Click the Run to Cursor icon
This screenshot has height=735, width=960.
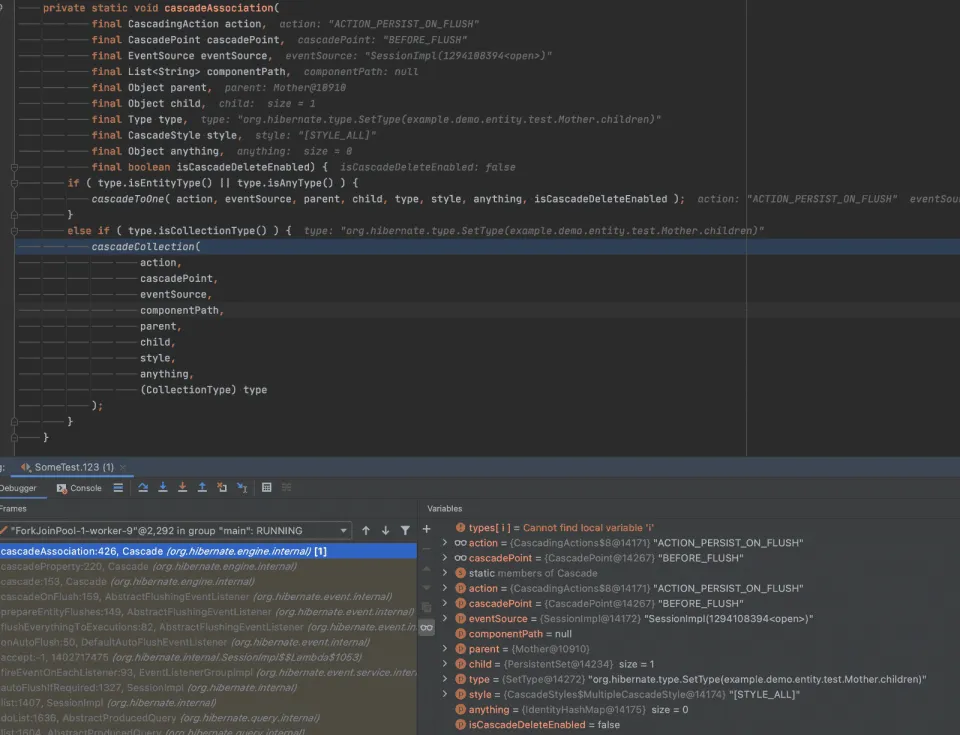tap(242, 488)
